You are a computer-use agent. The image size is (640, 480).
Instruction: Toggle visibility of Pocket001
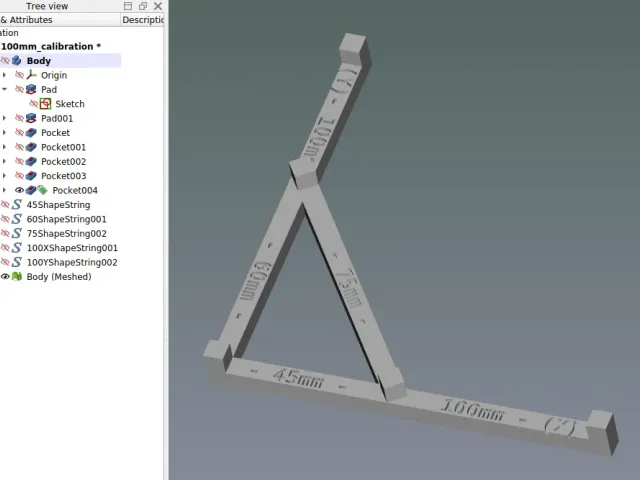point(19,147)
